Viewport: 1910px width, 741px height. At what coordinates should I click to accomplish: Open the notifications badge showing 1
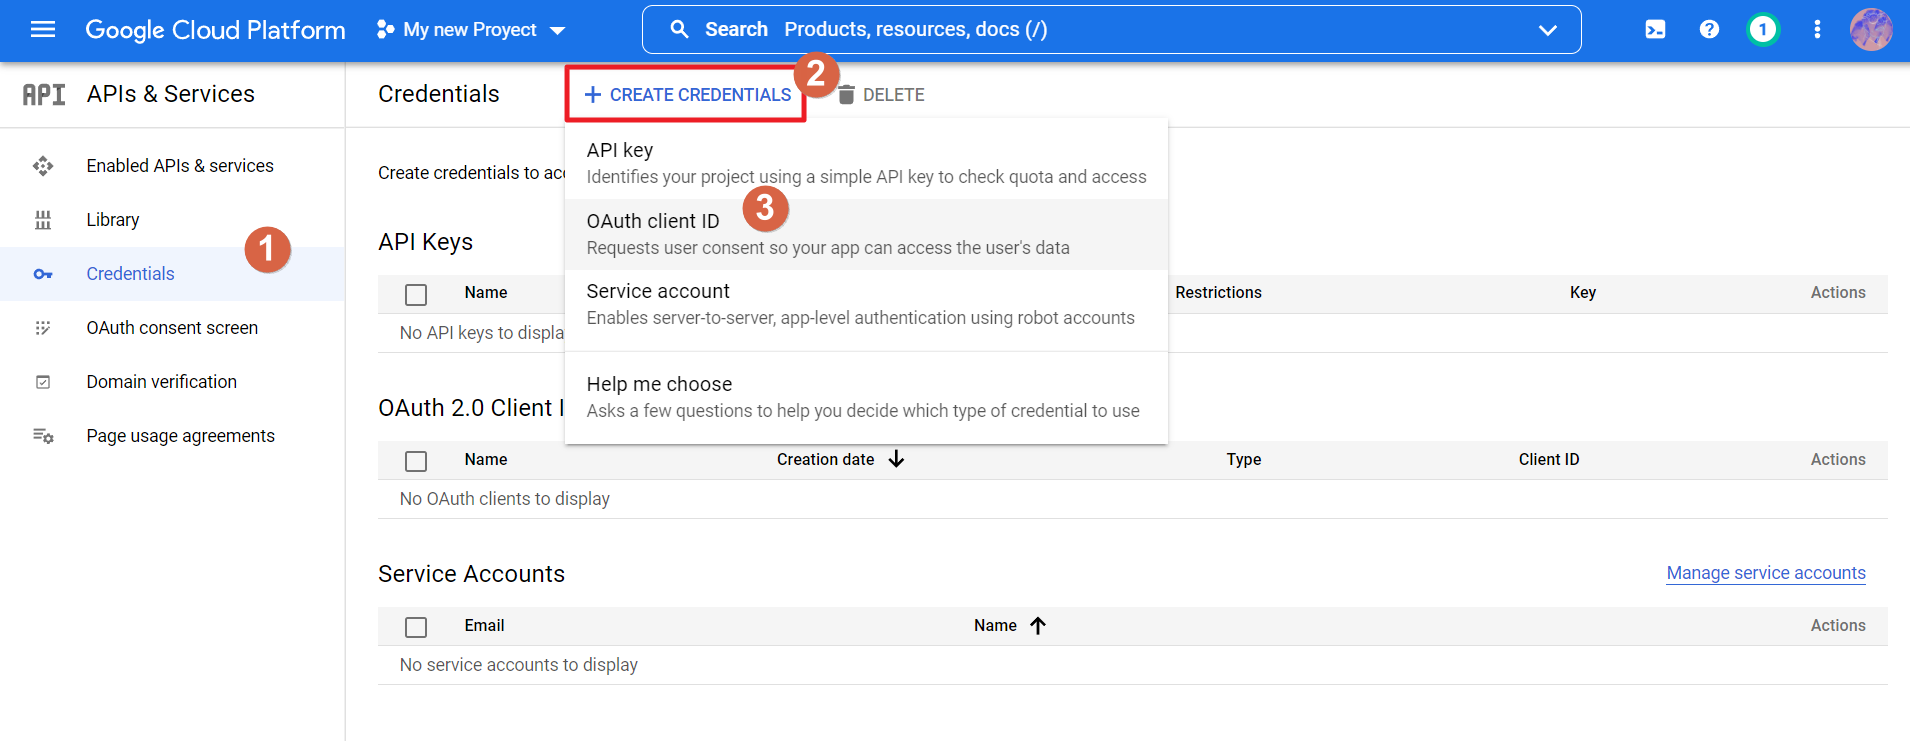(1763, 30)
